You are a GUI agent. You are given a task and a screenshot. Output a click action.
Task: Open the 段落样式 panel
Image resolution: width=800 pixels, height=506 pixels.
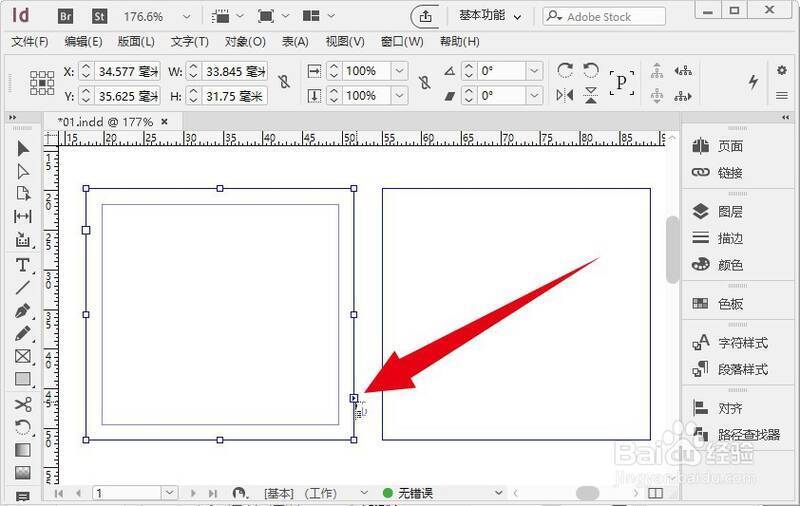click(730, 369)
